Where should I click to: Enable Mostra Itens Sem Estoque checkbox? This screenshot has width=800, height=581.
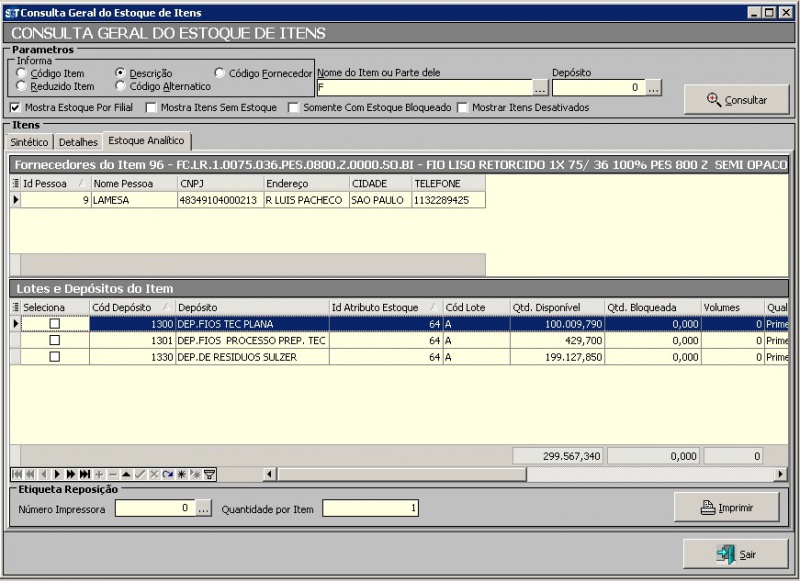152,107
